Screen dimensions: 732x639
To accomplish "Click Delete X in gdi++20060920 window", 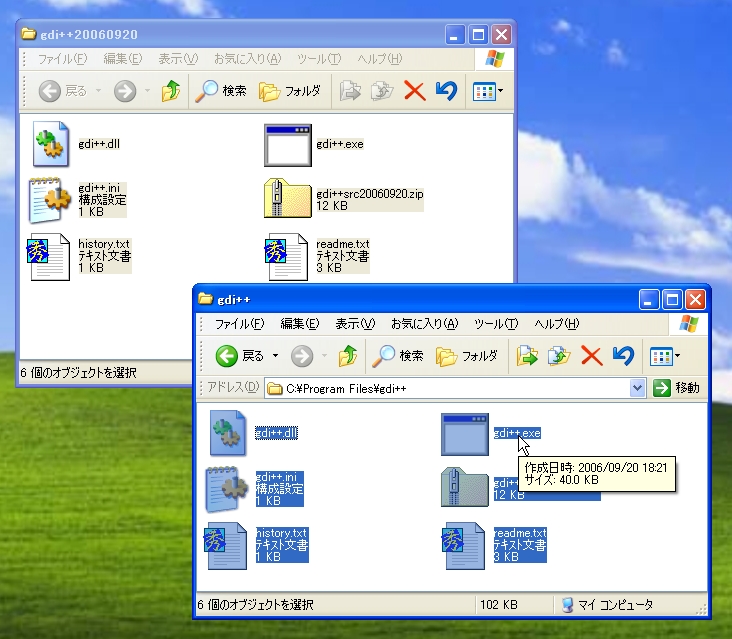I will pos(415,91).
